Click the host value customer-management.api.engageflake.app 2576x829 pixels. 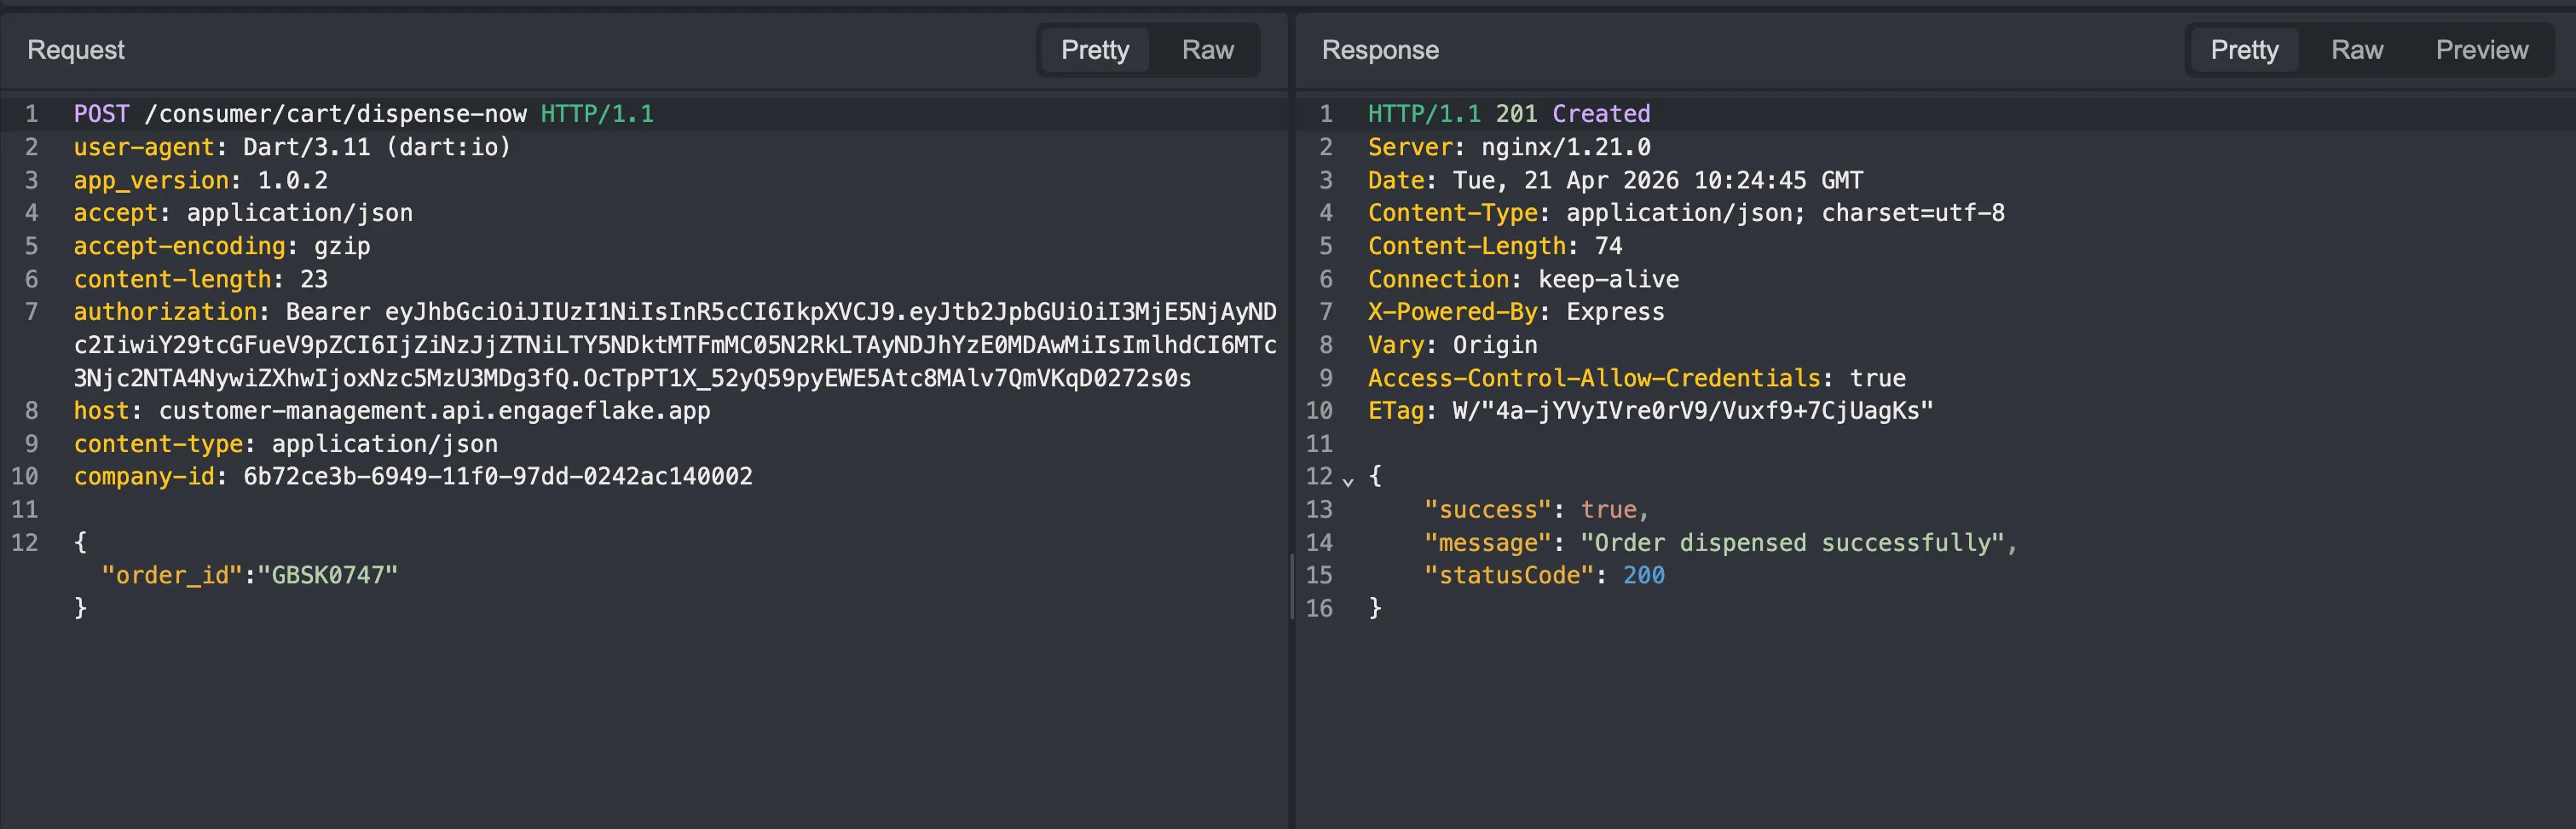pos(434,411)
